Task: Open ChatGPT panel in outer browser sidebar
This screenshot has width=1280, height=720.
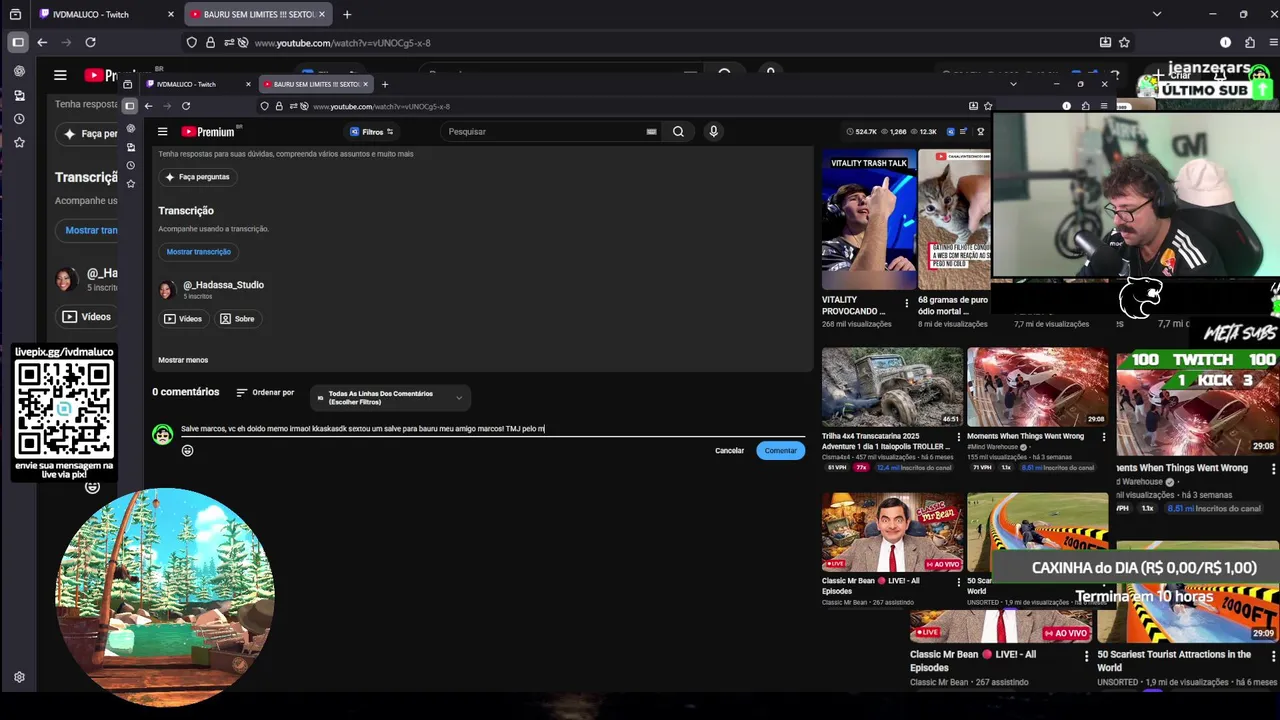Action: click(x=19, y=71)
